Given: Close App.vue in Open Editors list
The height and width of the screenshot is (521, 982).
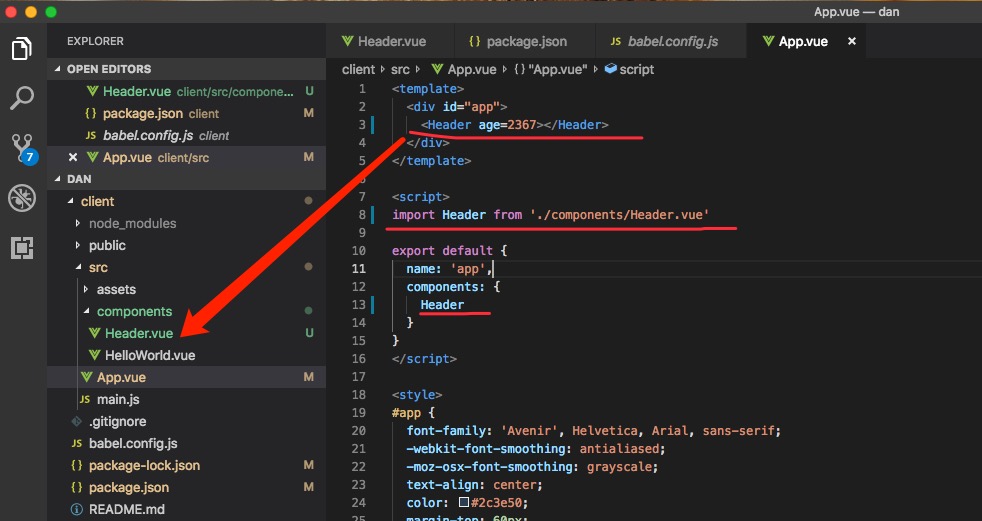Looking at the screenshot, I should 73,157.
